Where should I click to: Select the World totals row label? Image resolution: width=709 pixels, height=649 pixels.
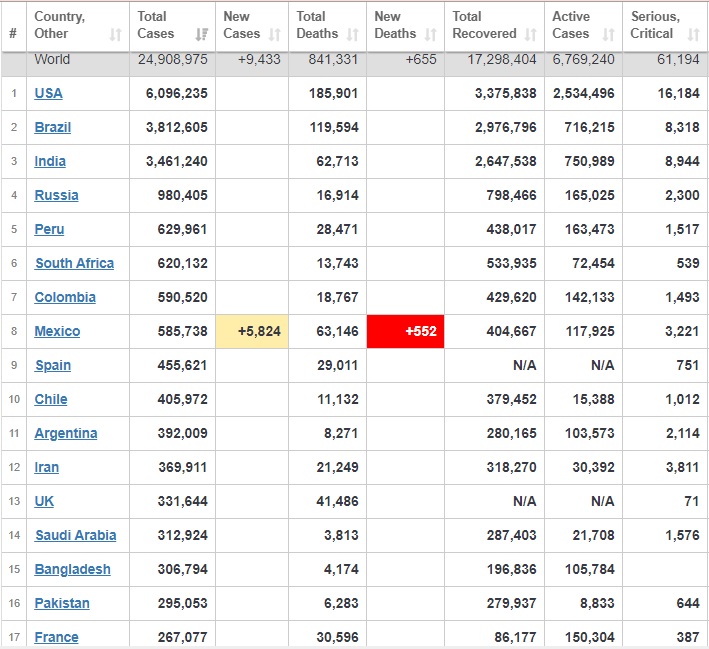52,59
